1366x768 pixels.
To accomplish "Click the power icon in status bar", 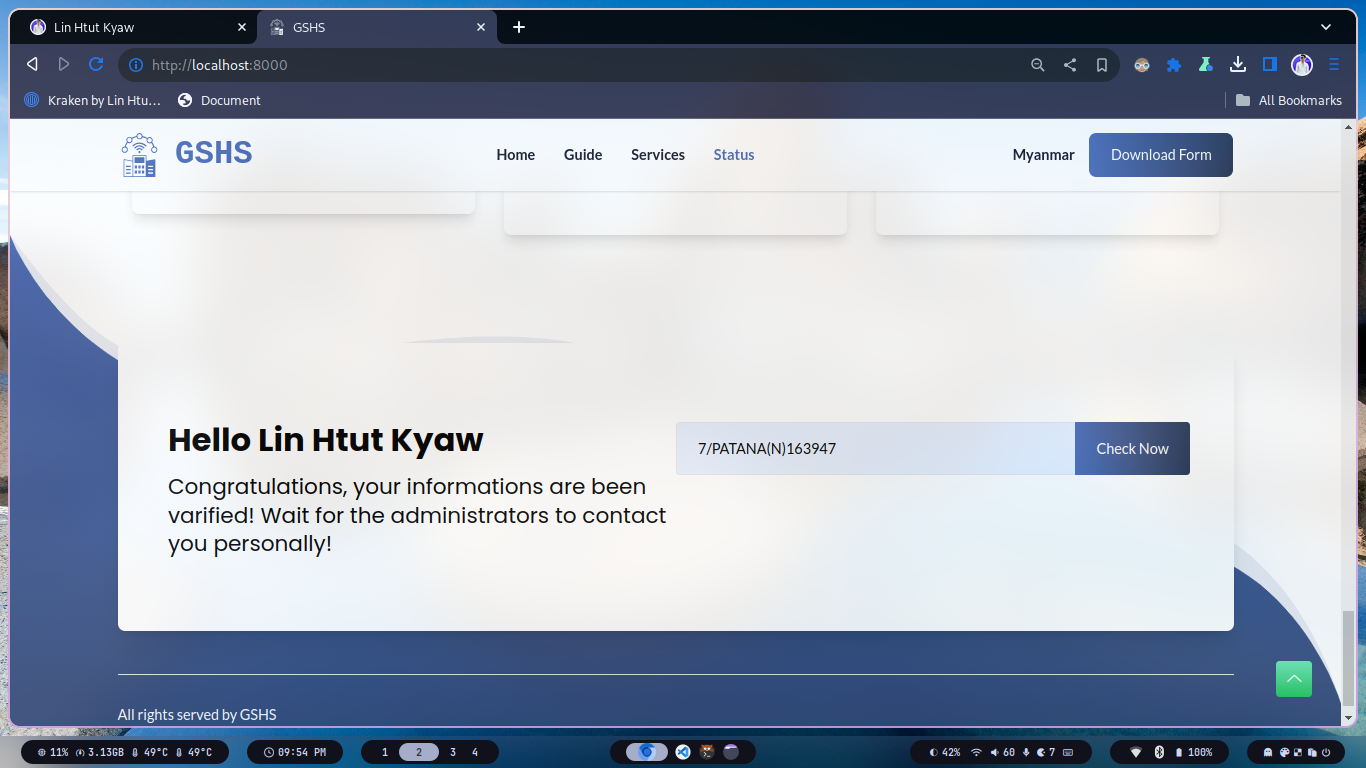I will point(1326,752).
